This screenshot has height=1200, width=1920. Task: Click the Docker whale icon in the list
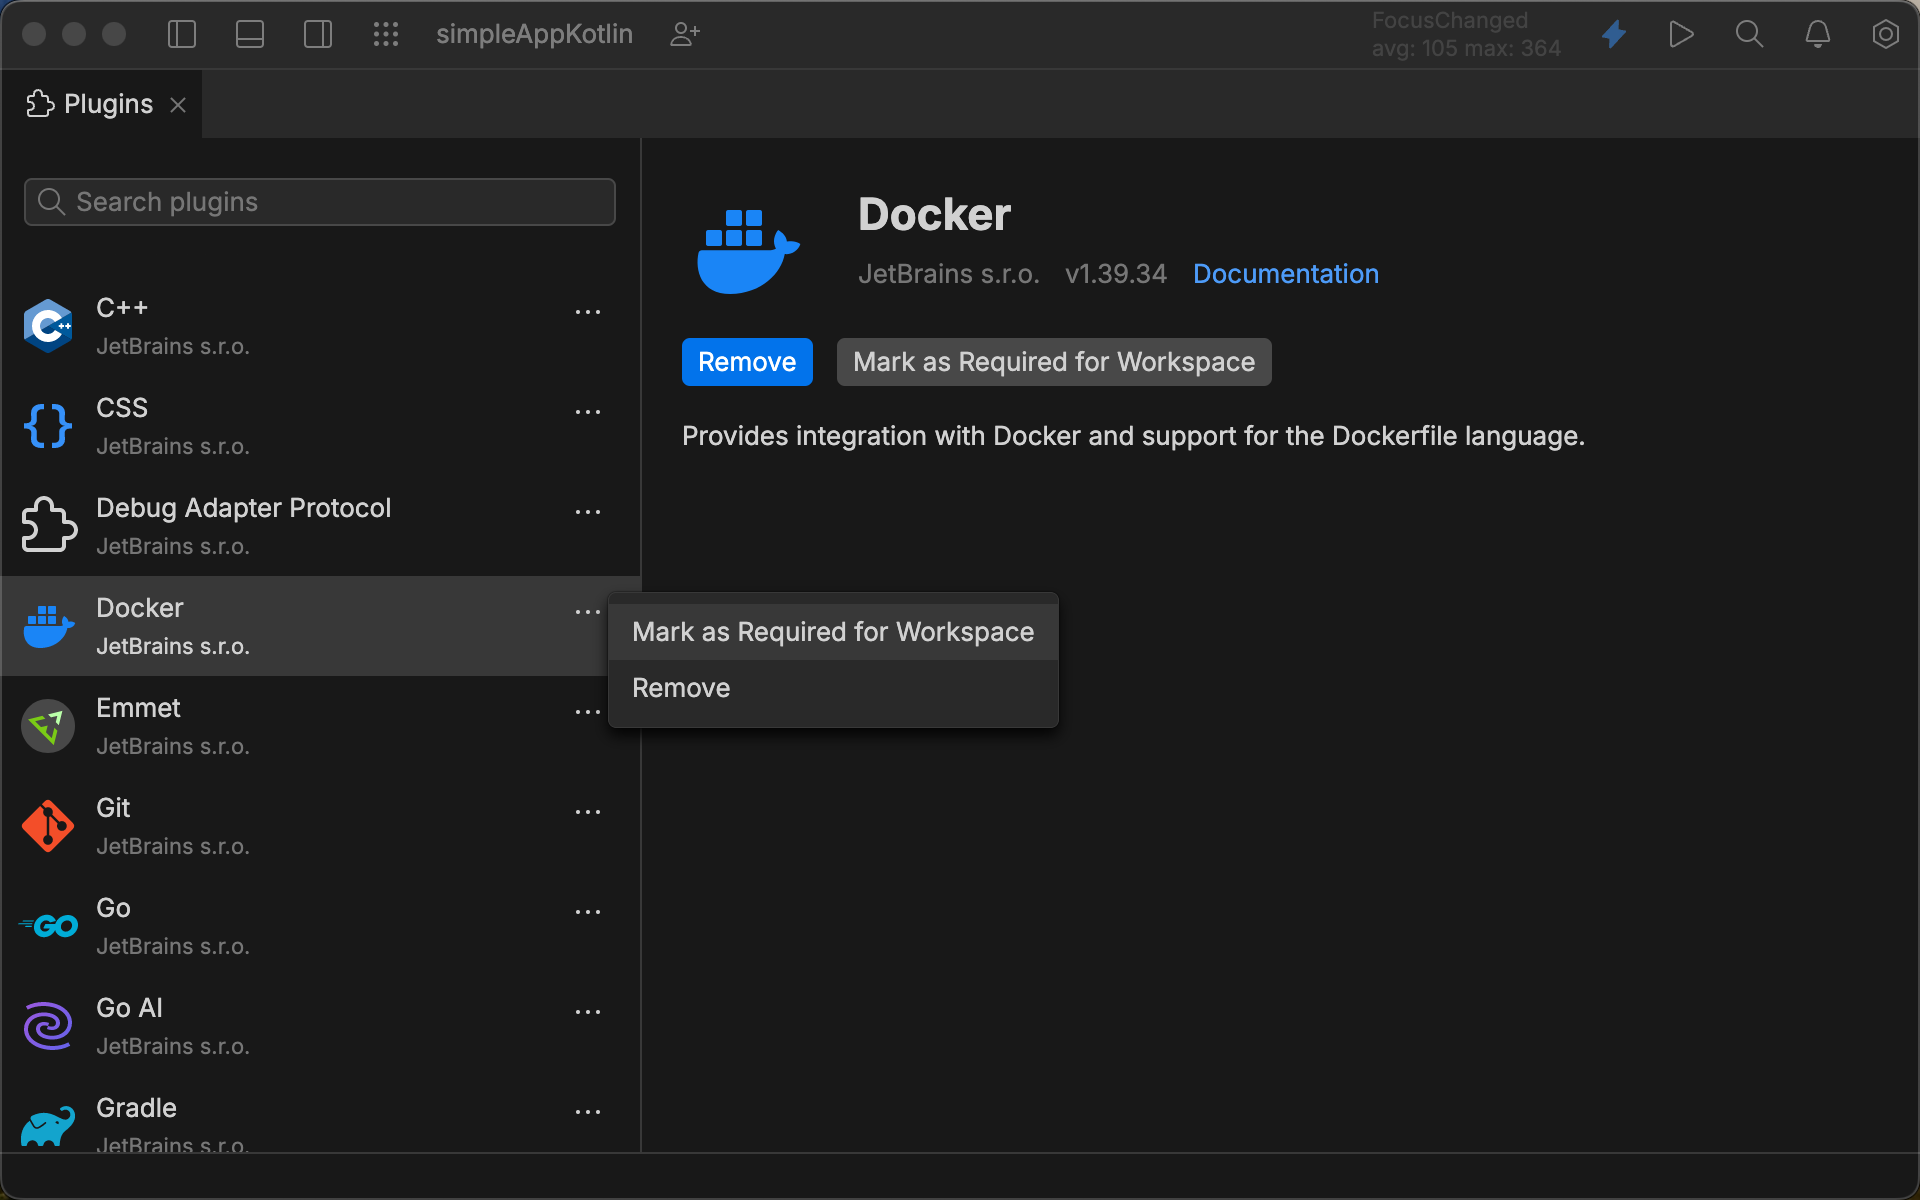(47, 625)
